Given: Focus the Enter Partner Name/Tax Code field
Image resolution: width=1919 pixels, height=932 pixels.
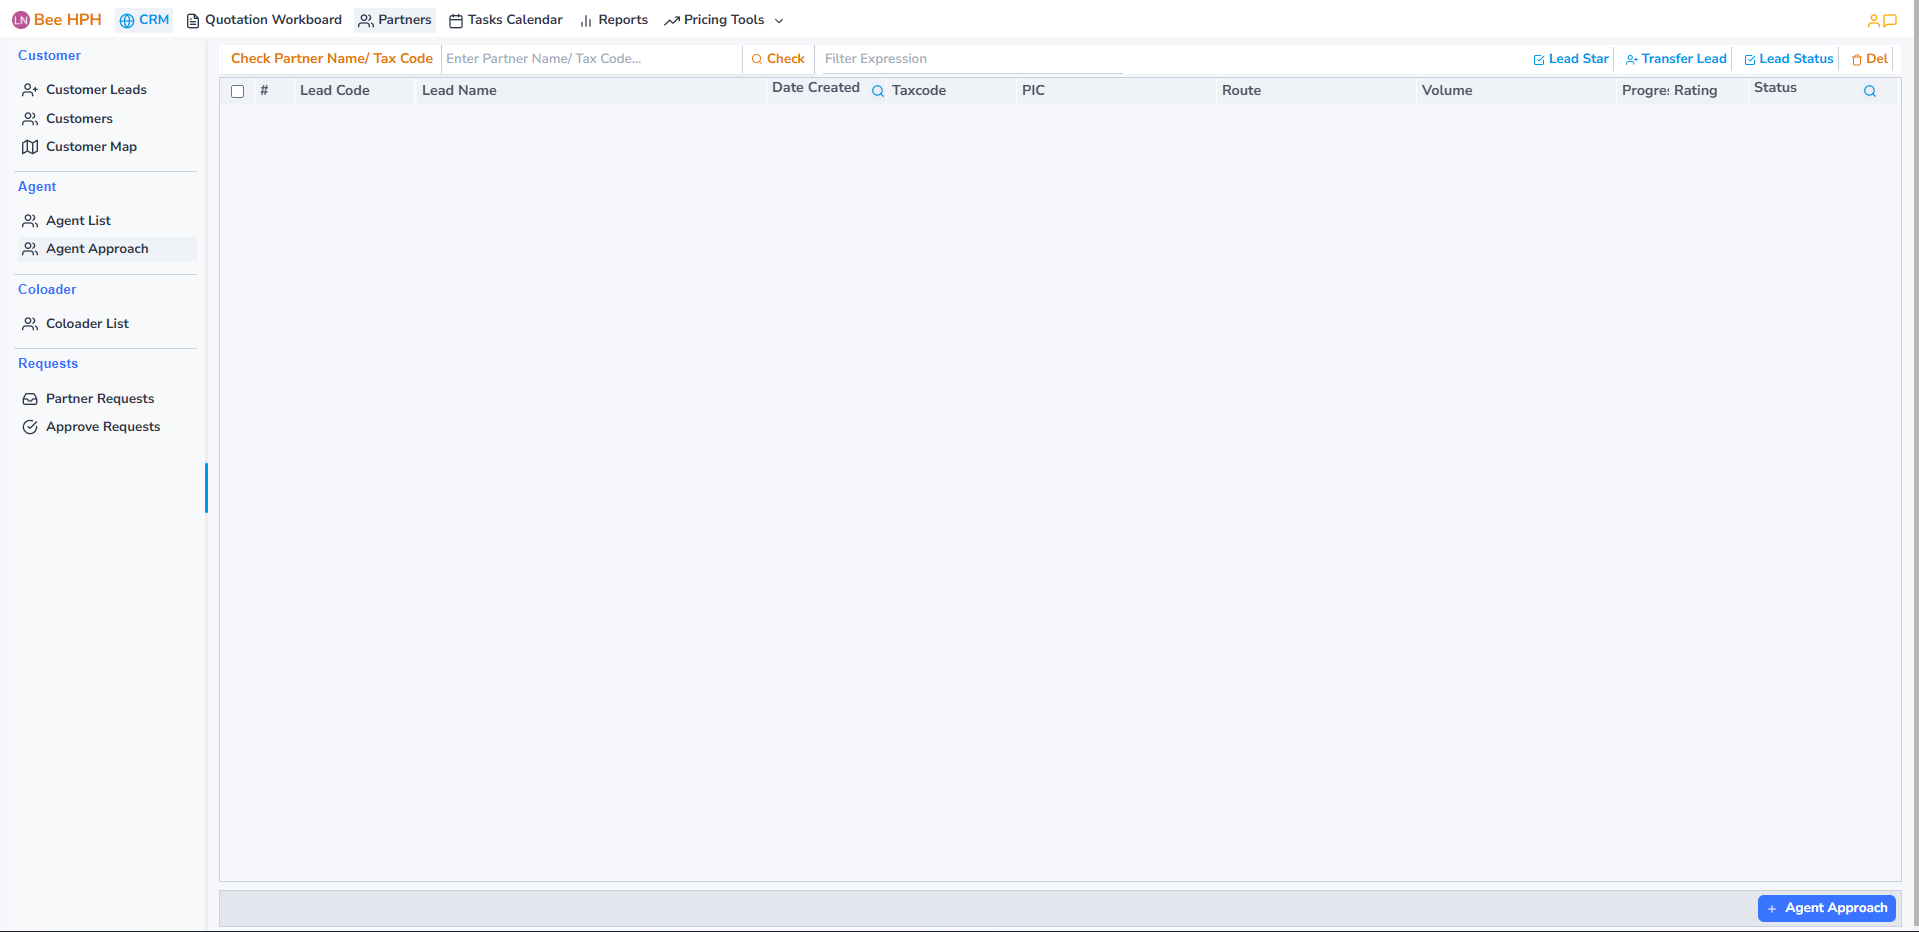Looking at the screenshot, I should click(x=590, y=59).
